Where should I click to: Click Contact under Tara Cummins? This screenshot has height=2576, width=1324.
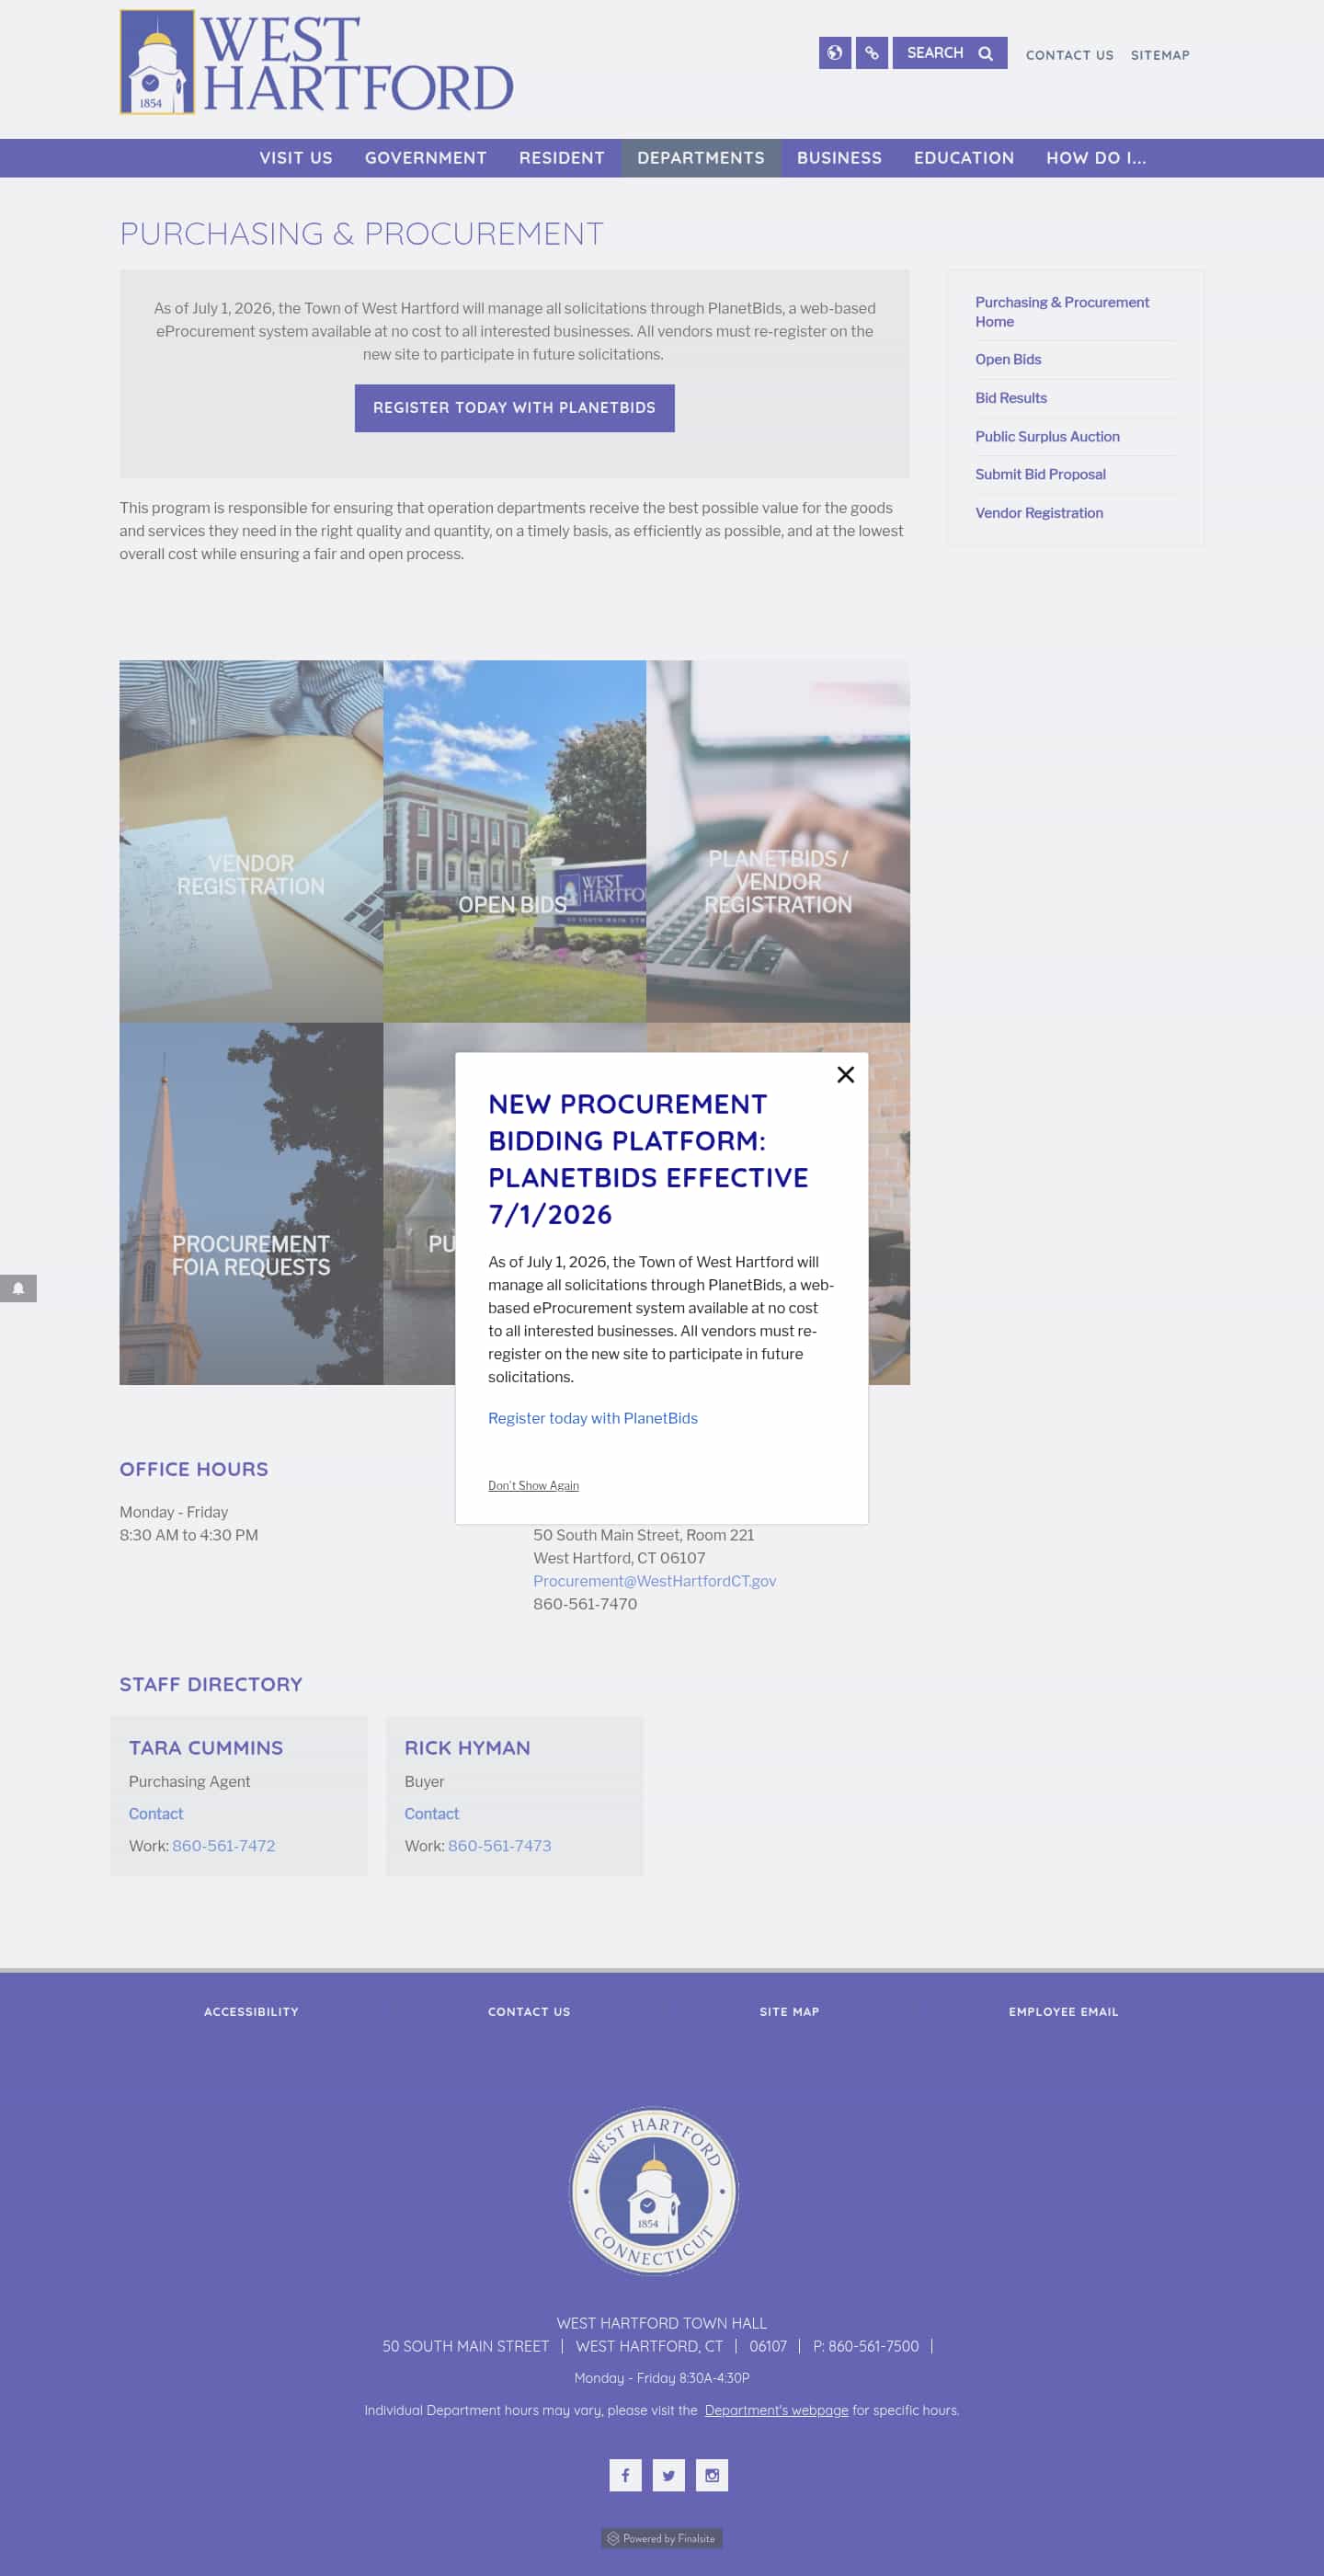tap(156, 1813)
